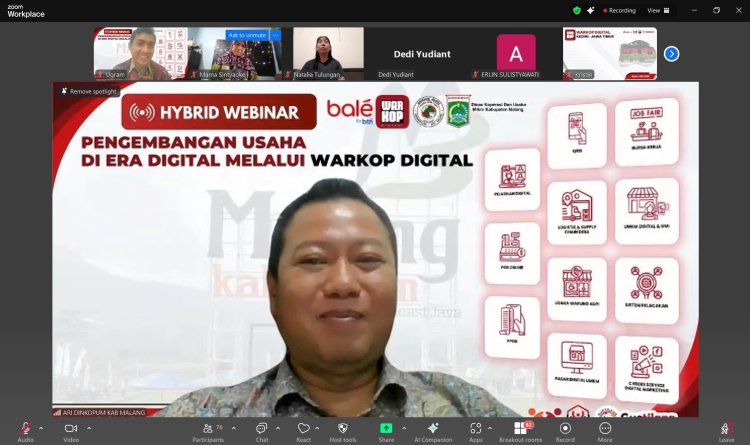This screenshot has width=750, height=445.
Task: Open the More options menu
Action: point(605,428)
